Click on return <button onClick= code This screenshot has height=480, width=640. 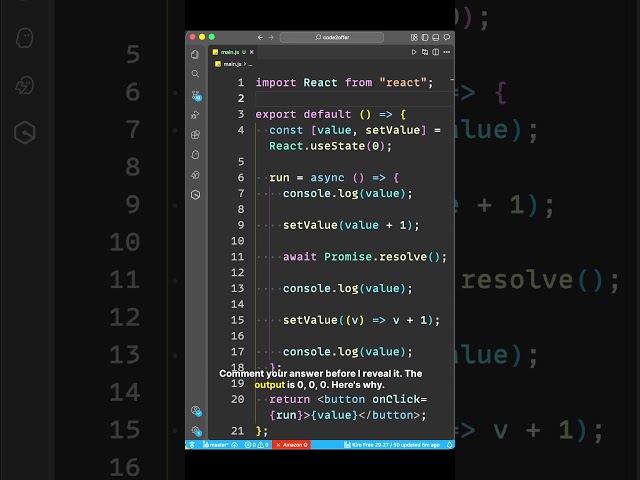[x=348, y=399]
